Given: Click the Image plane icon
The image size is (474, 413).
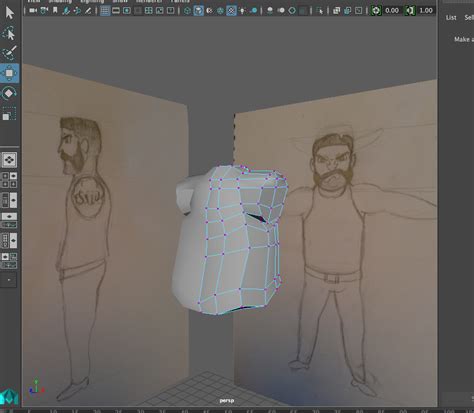Looking at the screenshot, I should point(66,11).
